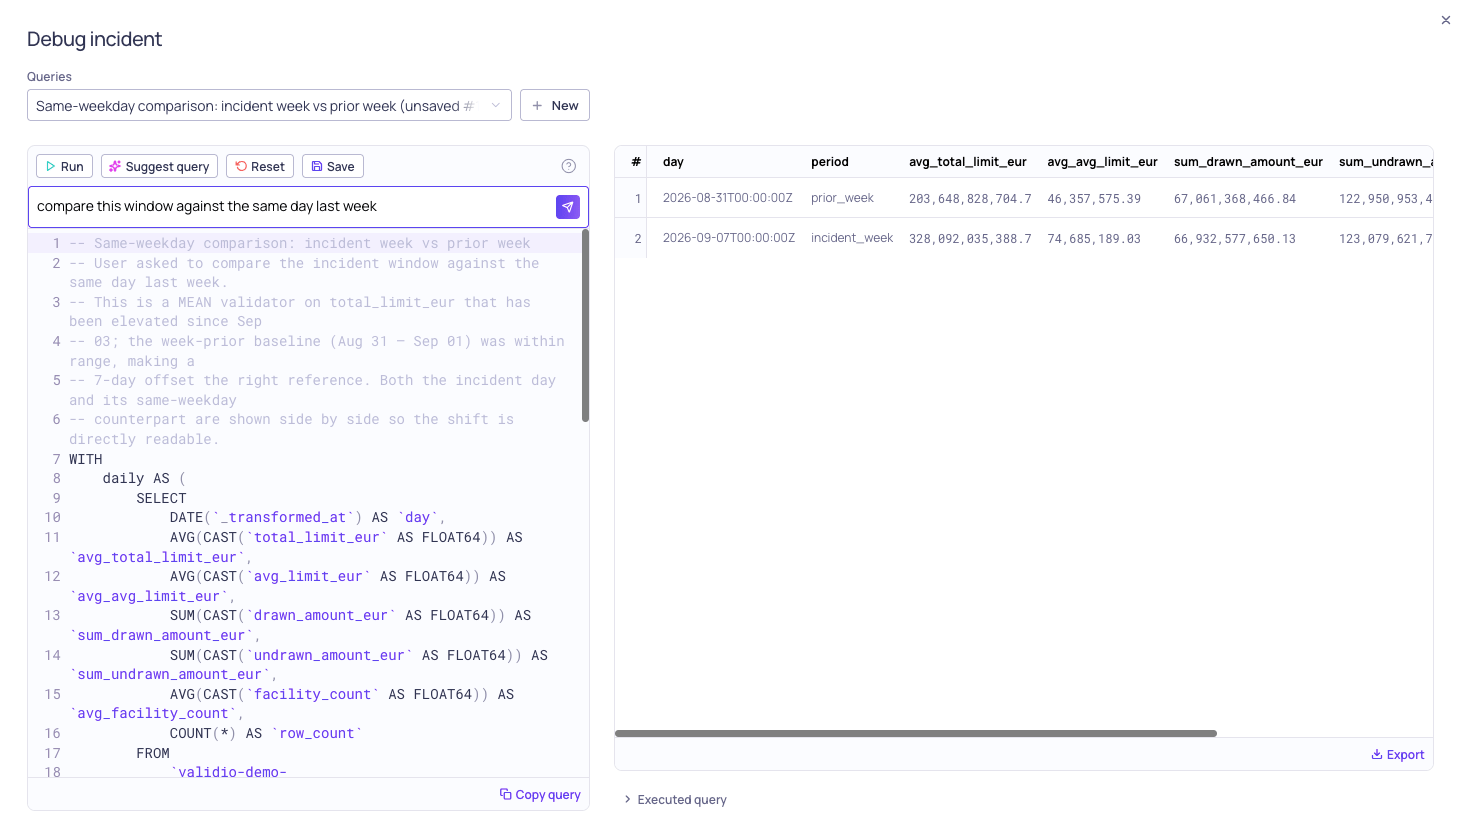Click the results horizontal scrollbar
Viewport: 1466px width, 831px height.
pos(916,733)
